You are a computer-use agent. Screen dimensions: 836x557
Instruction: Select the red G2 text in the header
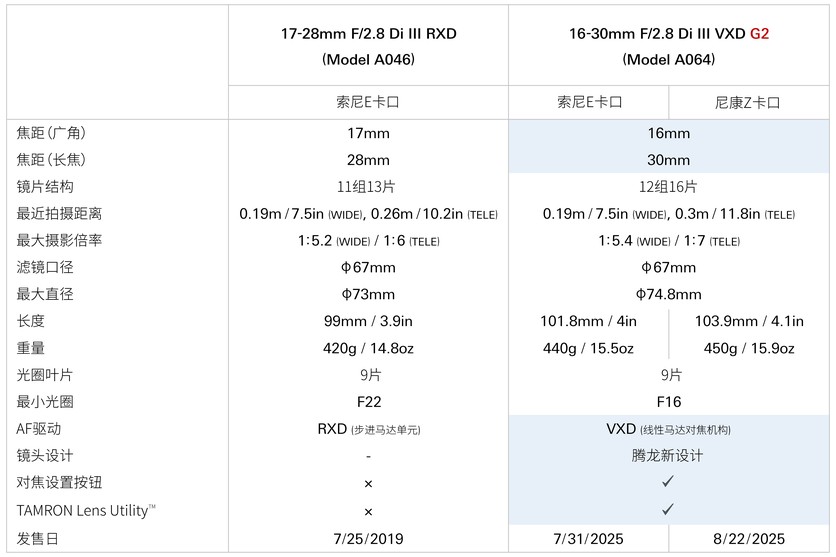point(760,33)
